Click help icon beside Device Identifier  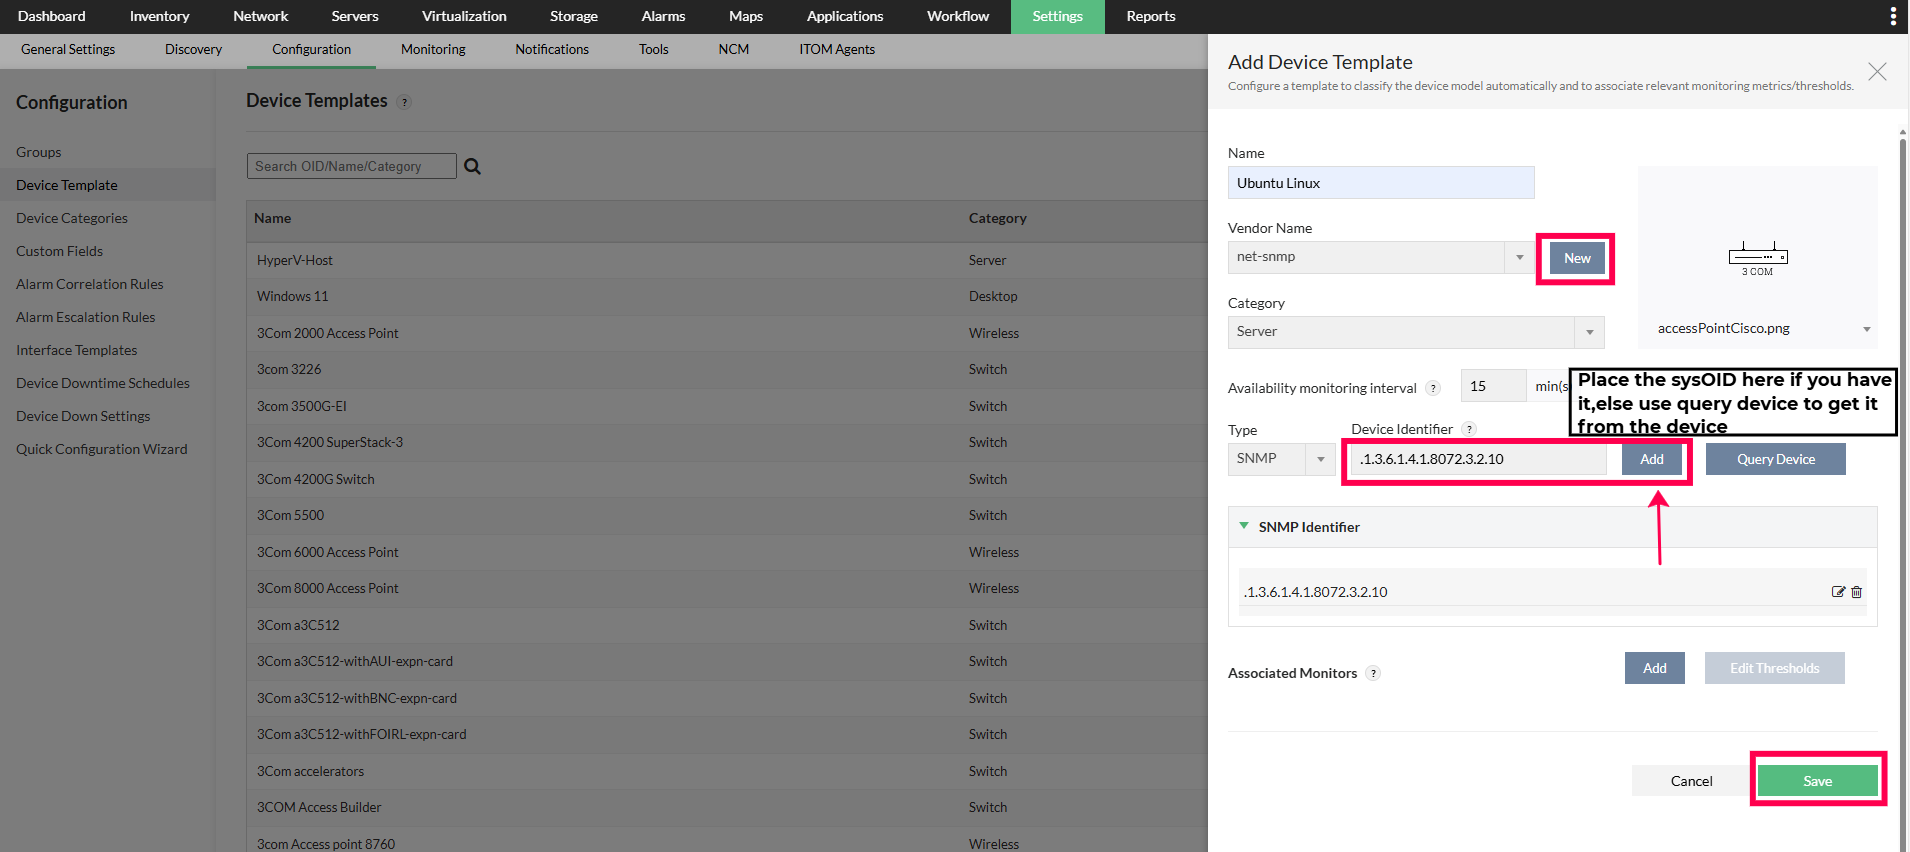(1469, 429)
